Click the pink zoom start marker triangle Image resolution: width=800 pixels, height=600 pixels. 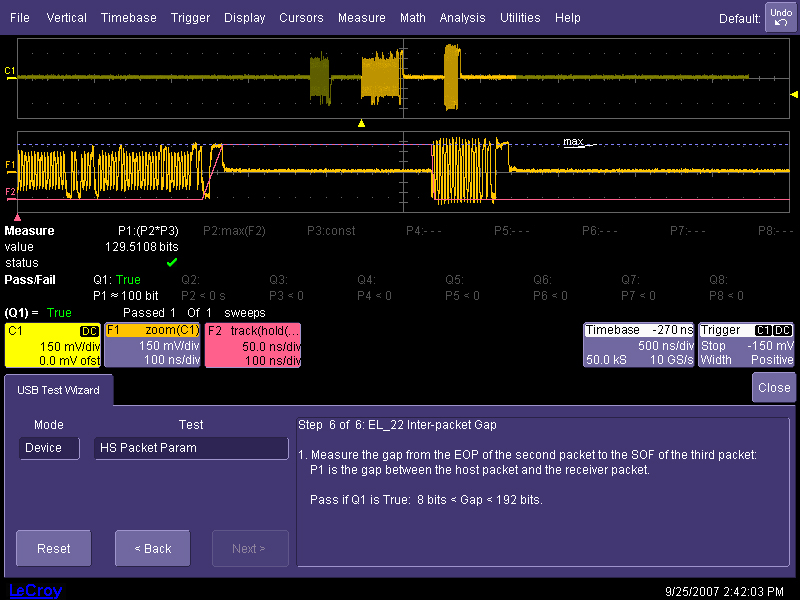[17, 215]
